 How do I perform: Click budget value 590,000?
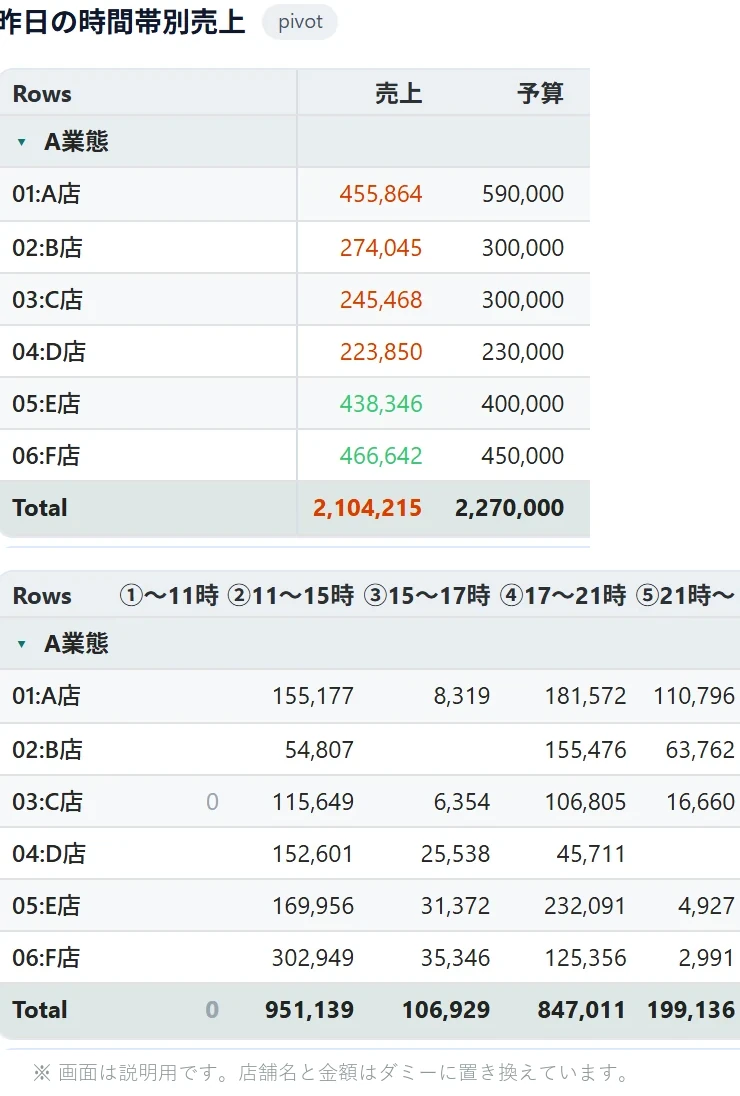coord(523,194)
